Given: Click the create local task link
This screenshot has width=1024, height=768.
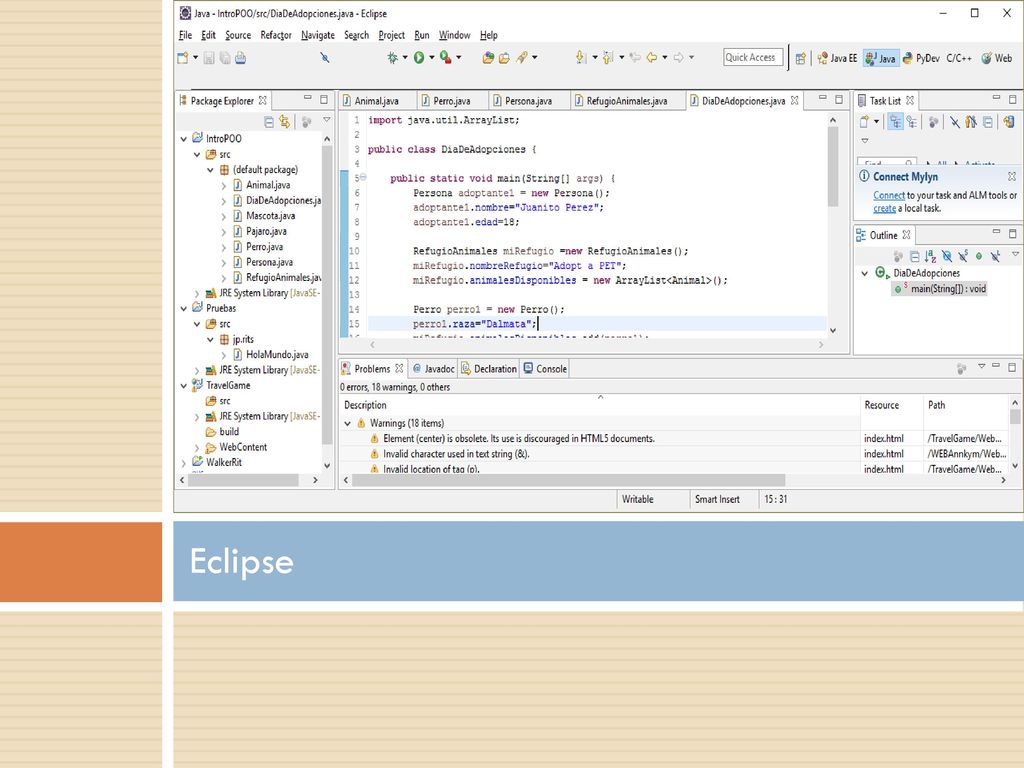Looking at the screenshot, I should tap(884, 208).
